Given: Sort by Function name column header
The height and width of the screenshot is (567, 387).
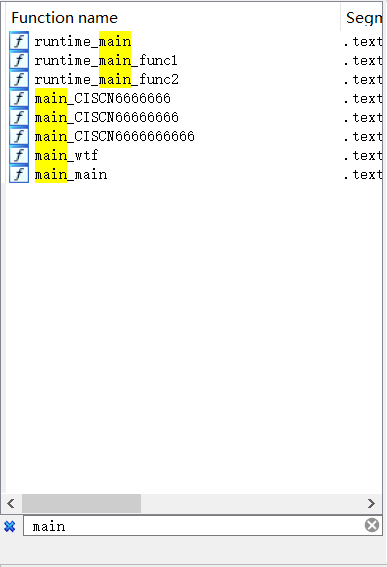Looking at the screenshot, I should pos(64,18).
